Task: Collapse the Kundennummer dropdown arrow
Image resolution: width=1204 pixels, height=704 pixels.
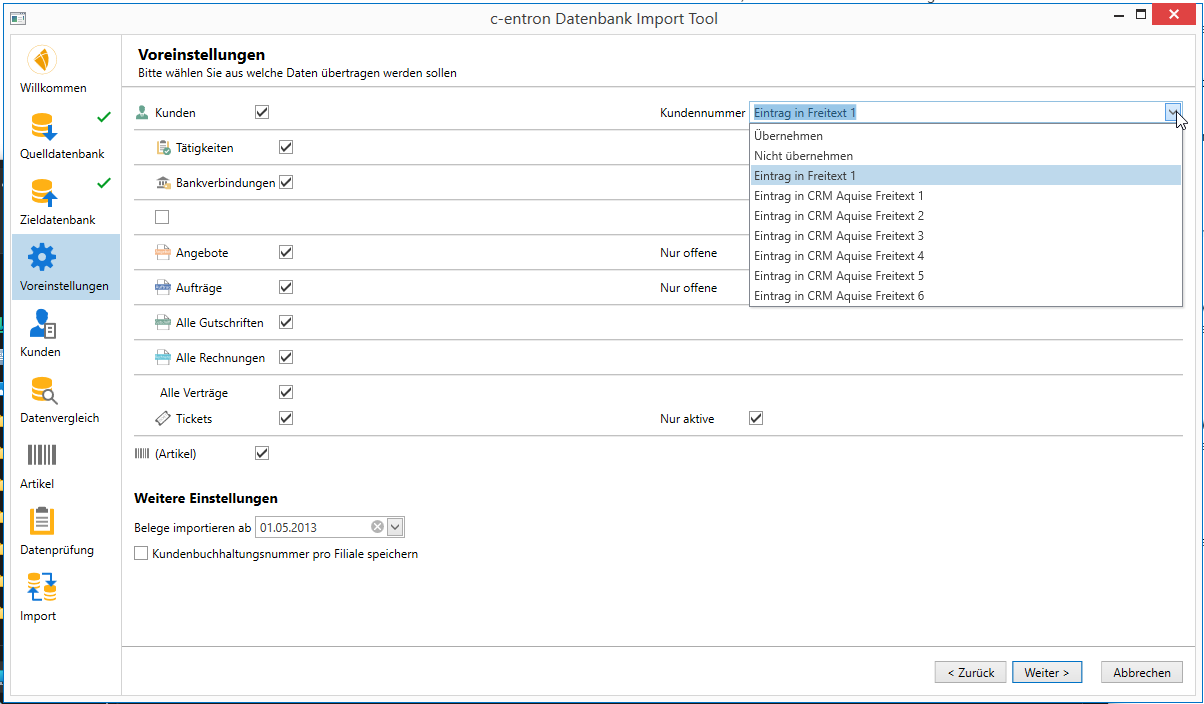Action: point(1172,113)
